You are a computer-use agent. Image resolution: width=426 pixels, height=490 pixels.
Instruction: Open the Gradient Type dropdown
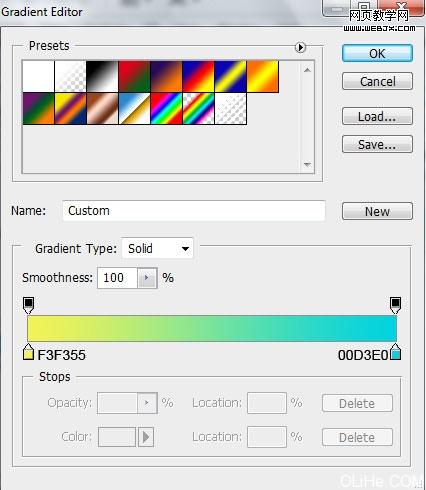(157, 249)
